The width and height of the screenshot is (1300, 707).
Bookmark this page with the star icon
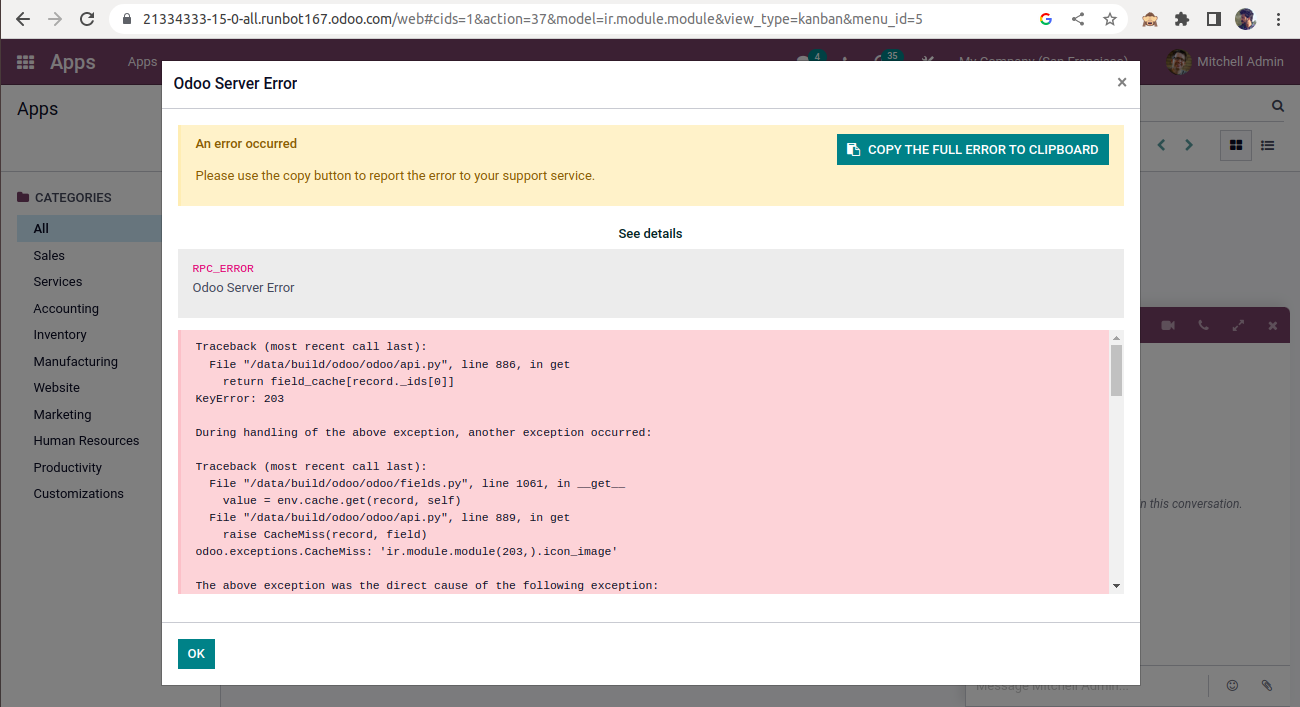click(1110, 19)
